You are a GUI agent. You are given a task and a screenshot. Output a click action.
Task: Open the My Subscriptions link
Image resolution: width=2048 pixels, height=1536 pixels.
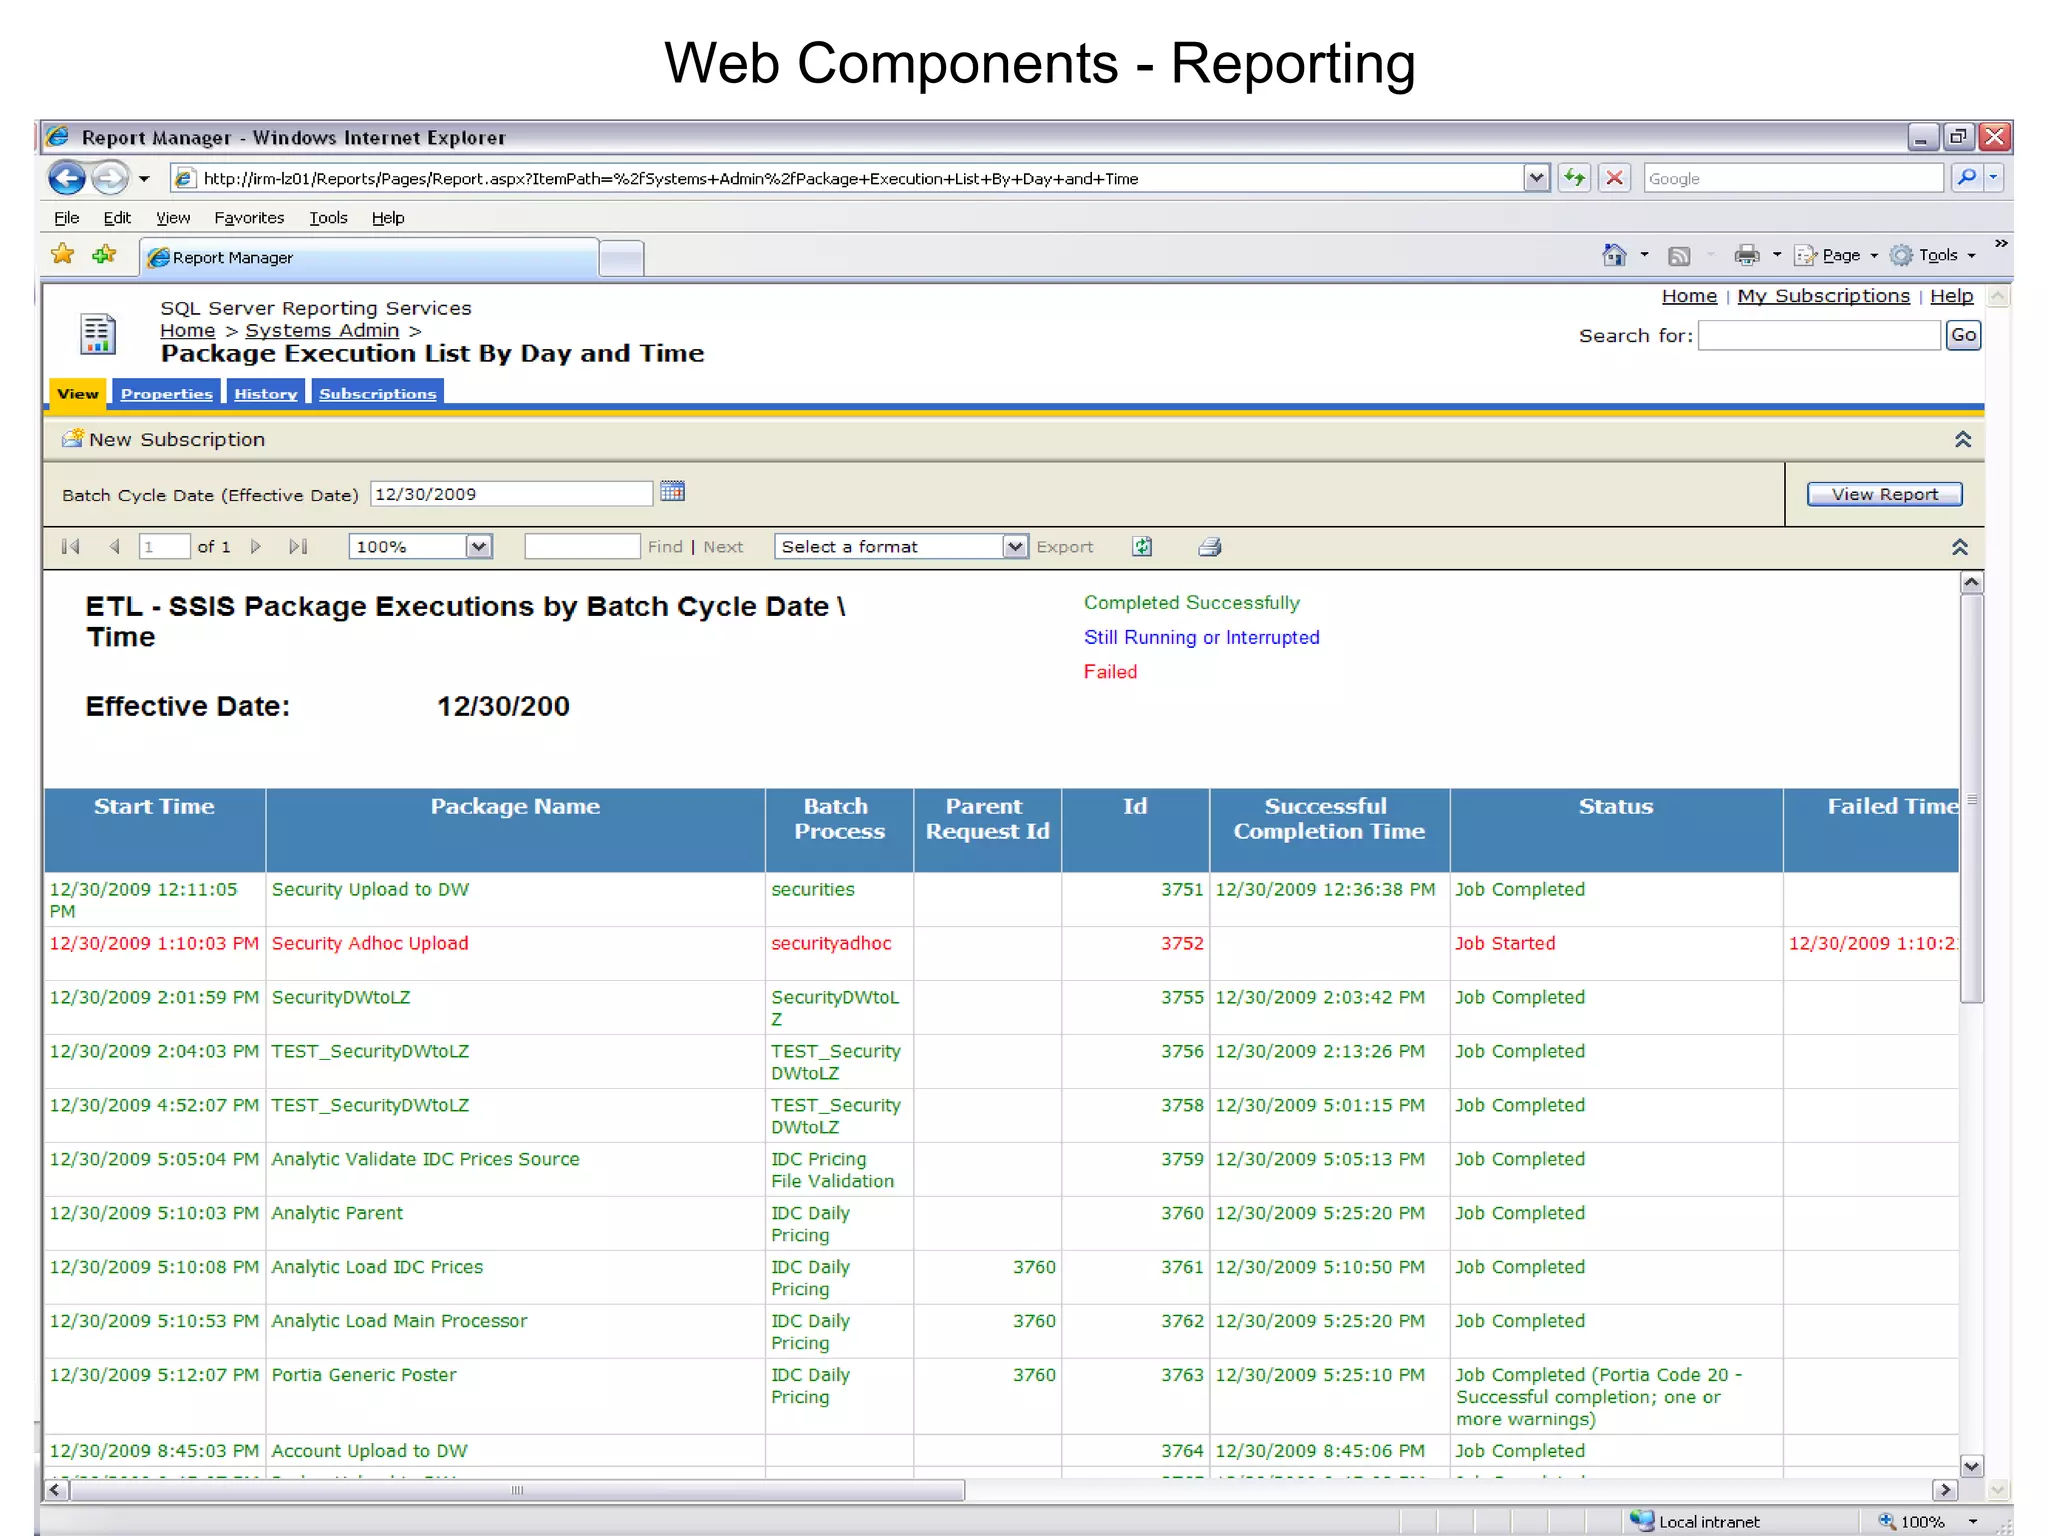1823,296
